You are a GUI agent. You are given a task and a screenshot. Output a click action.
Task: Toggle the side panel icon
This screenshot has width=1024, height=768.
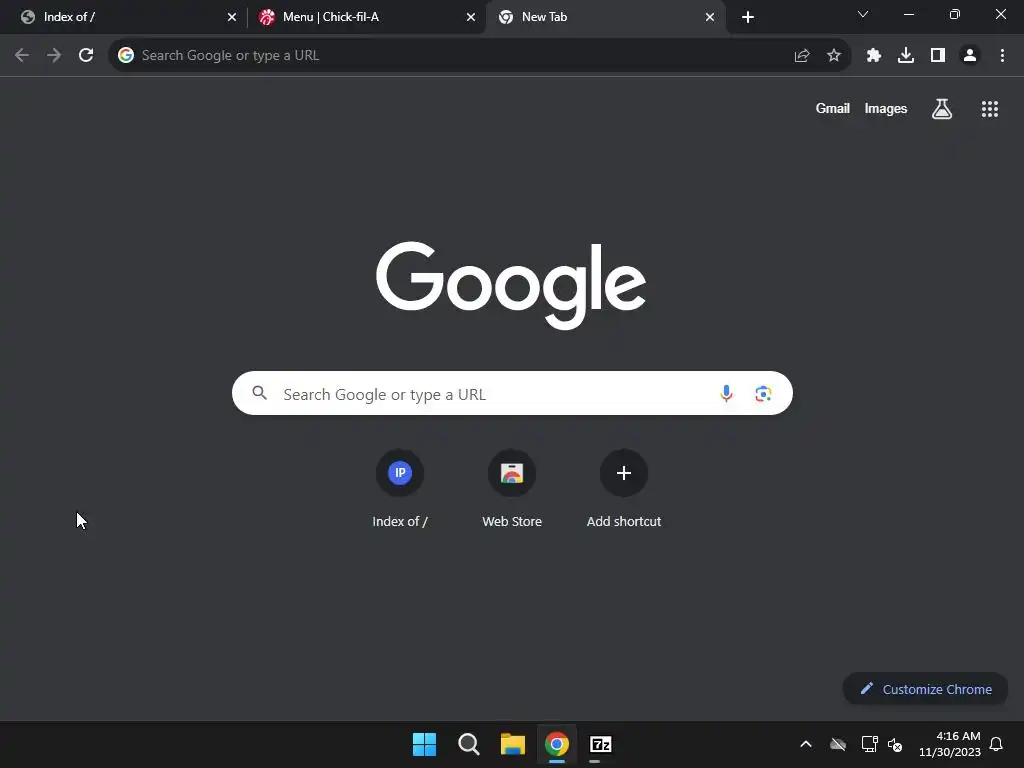(x=938, y=56)
